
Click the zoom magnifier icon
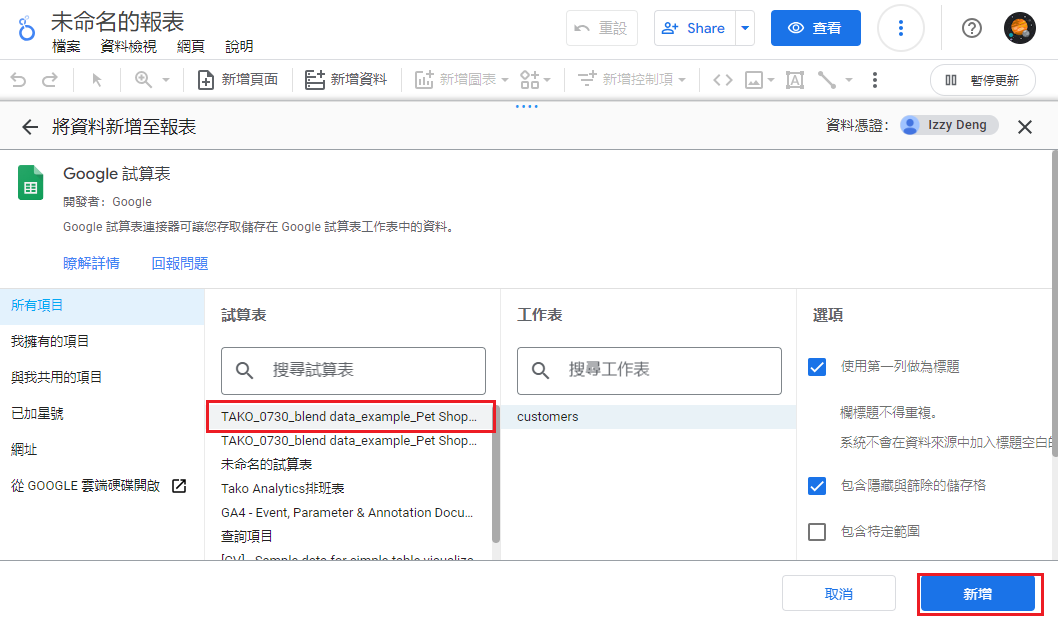tap(143, 80)
